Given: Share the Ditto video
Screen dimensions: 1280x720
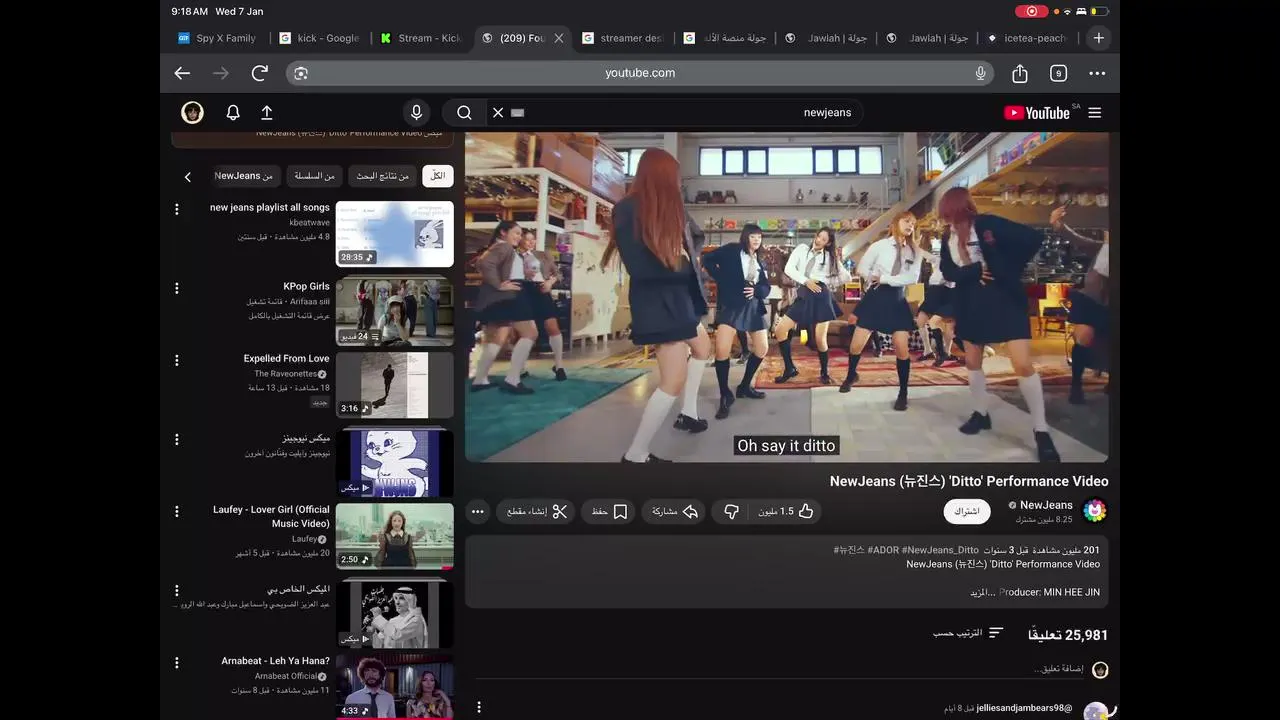Looking at the screenshot, I should [x=675, y=511].
